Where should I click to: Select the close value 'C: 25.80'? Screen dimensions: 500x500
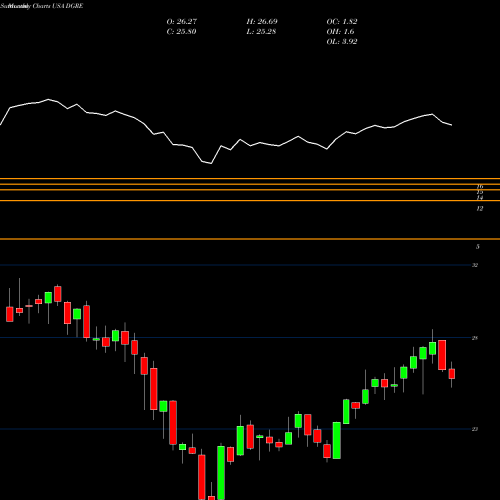pos(181,32)
